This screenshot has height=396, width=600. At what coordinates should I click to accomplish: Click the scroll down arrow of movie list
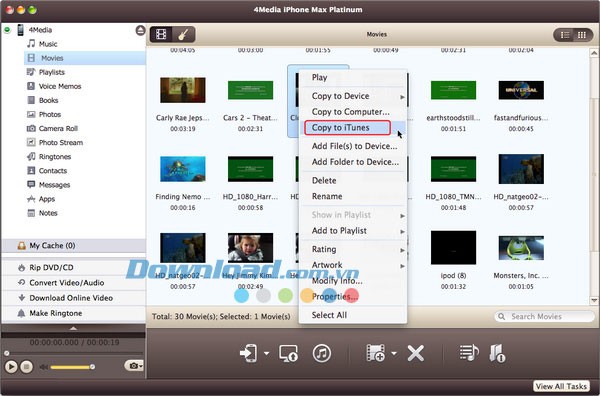pyautogui.click(x=594, y=300)
